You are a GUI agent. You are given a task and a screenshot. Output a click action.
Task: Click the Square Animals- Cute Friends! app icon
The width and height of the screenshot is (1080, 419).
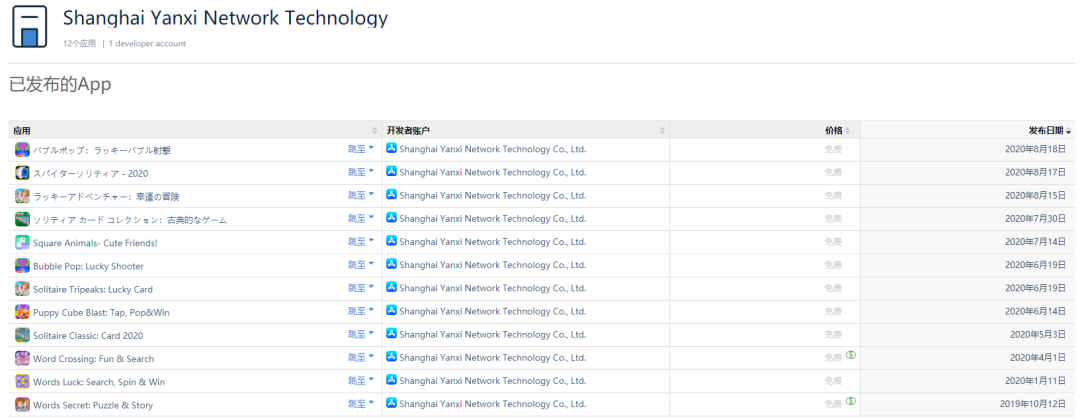[x=22, y=243]
